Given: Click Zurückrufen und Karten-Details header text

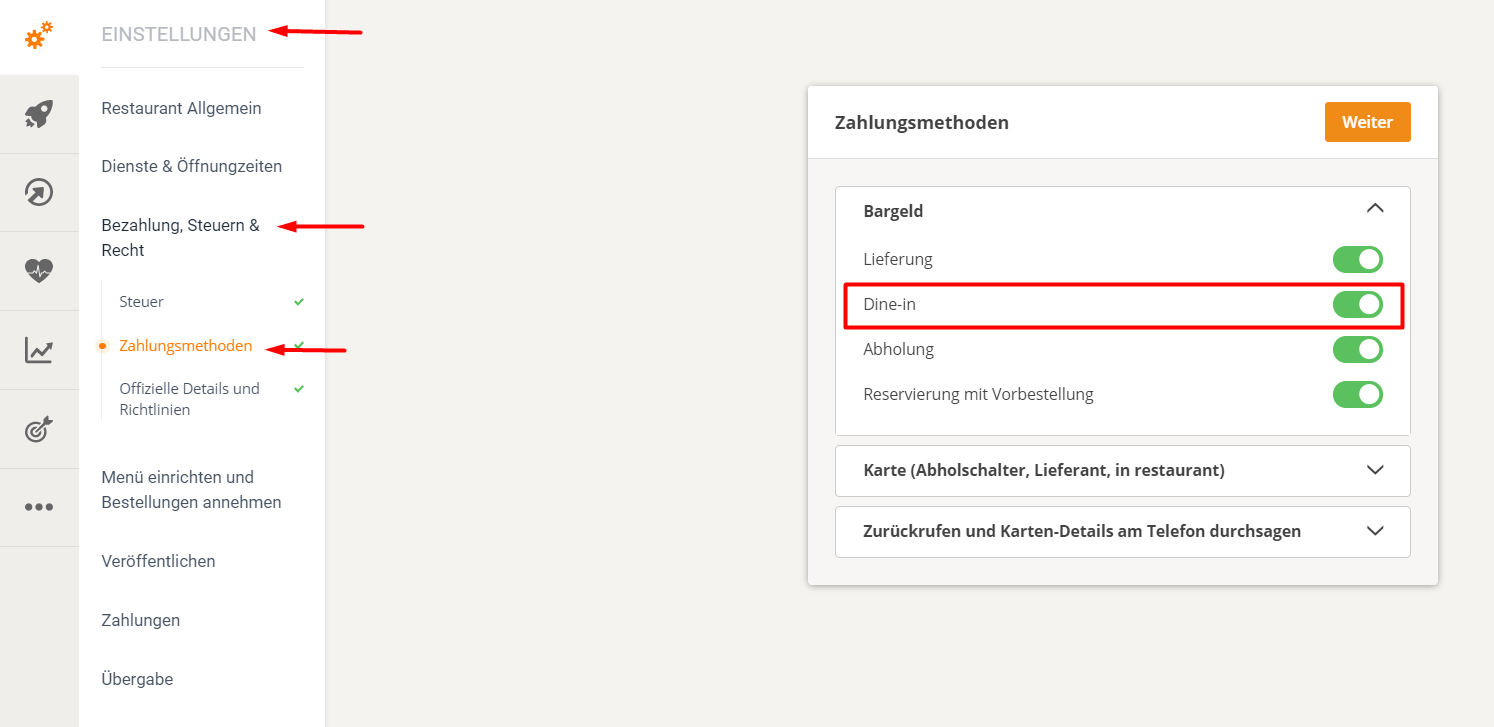Looking at the screenshot, I should pyautogui.click(x=1082, y=531).
